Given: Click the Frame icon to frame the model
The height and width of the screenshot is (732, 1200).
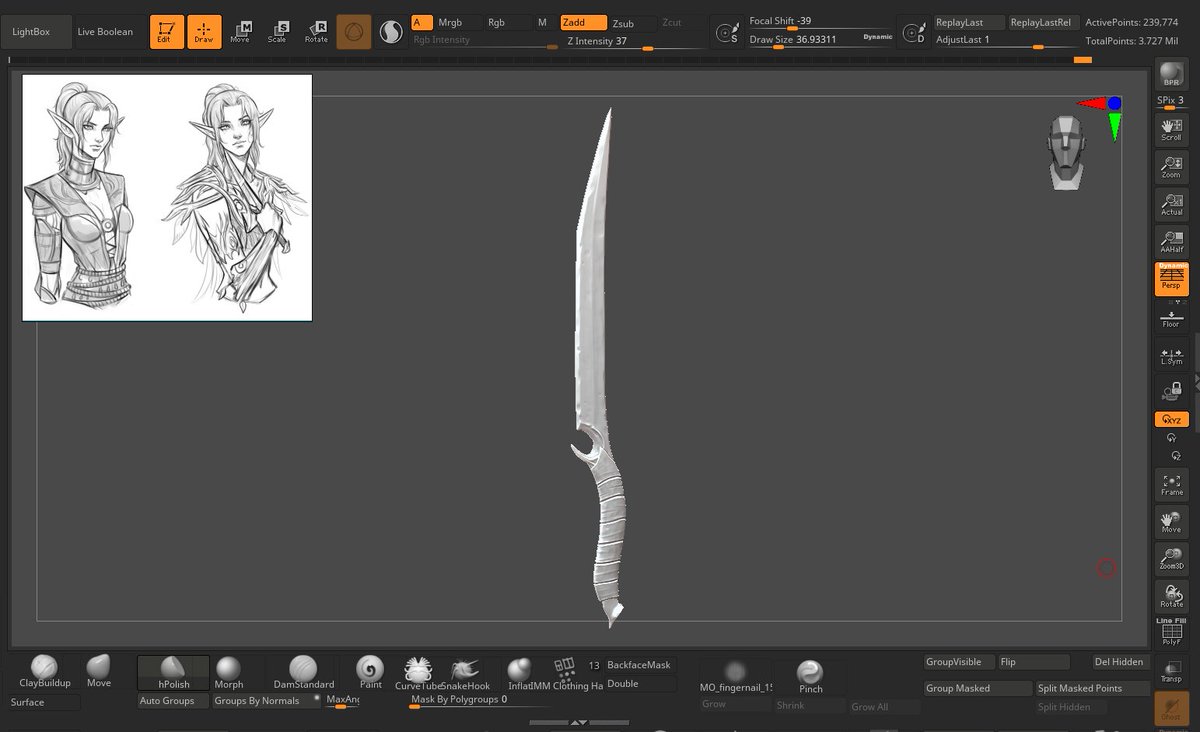Looking at the screenshot, I should 1170,485.
